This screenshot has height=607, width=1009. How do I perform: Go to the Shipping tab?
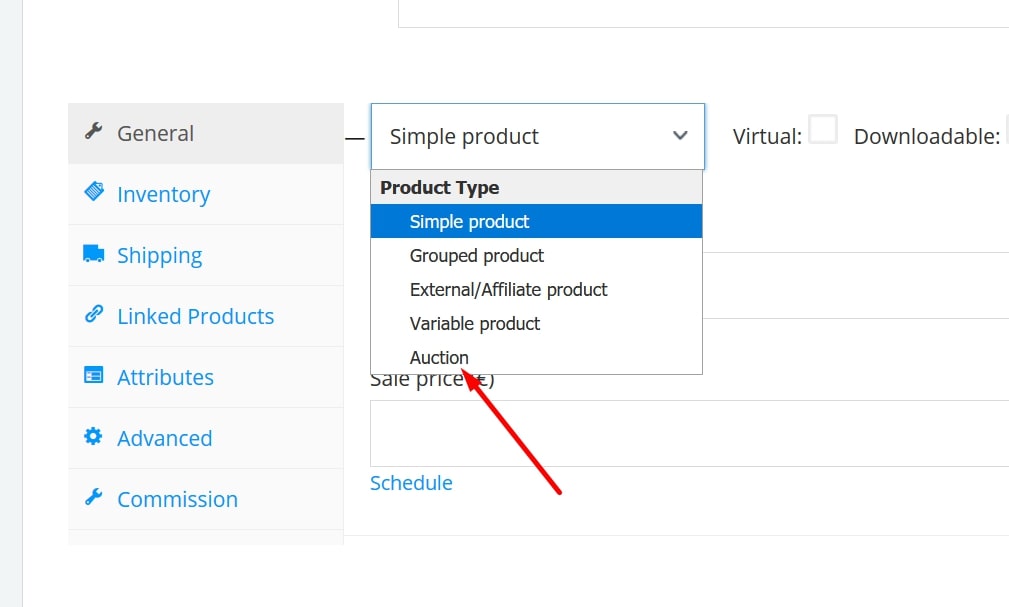pos(206,256)
